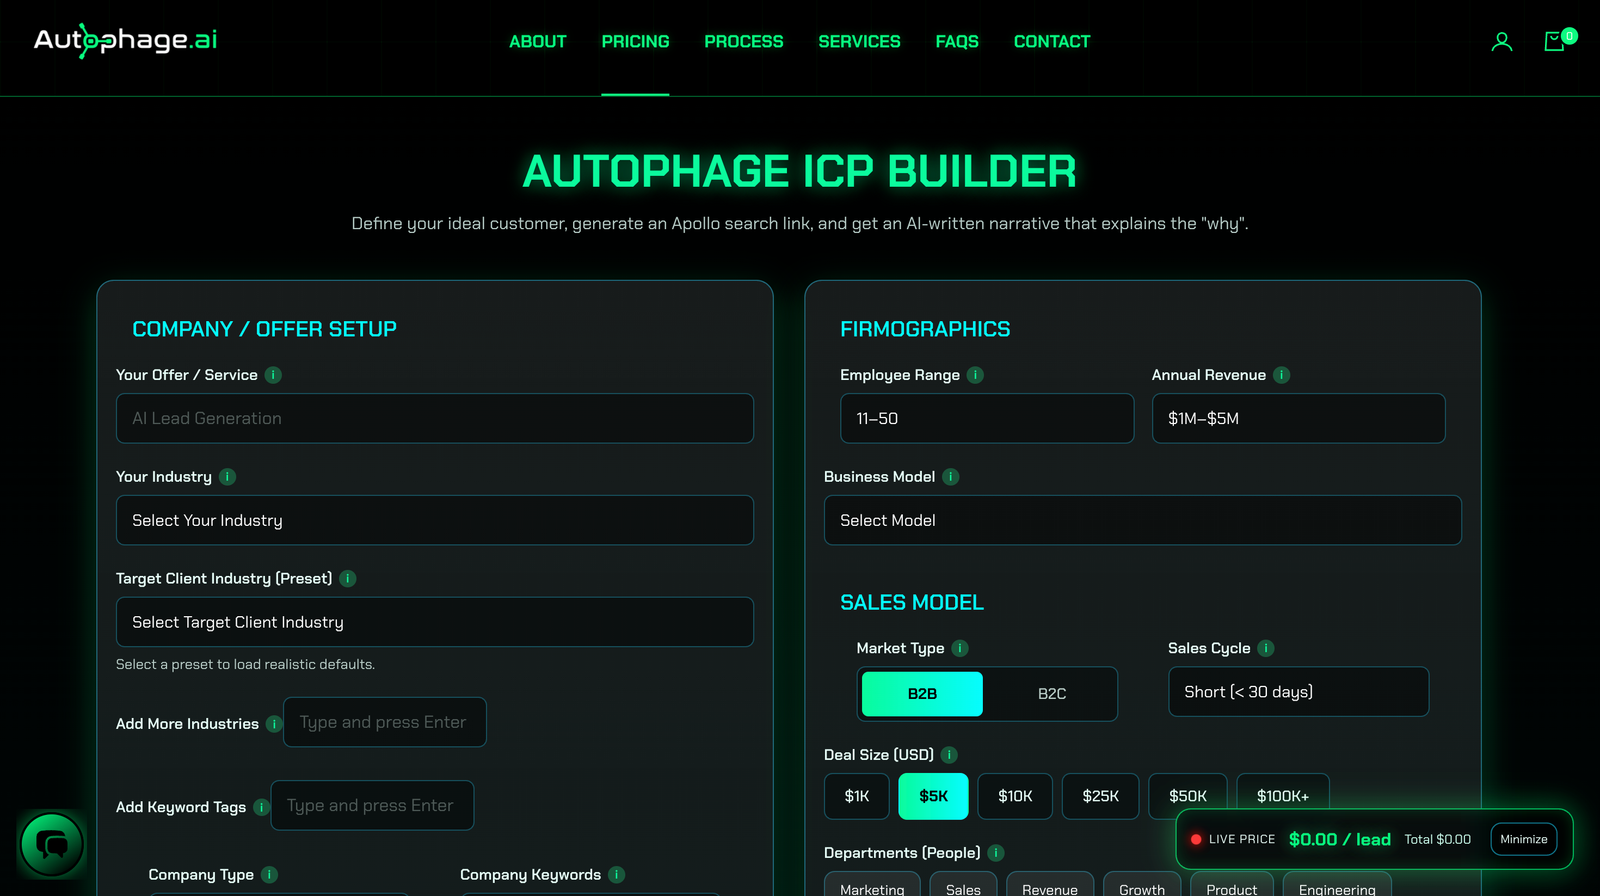Screen dimensions: 1600x896
Task: Click info icon beside Company Type
Action: point(269,875)
